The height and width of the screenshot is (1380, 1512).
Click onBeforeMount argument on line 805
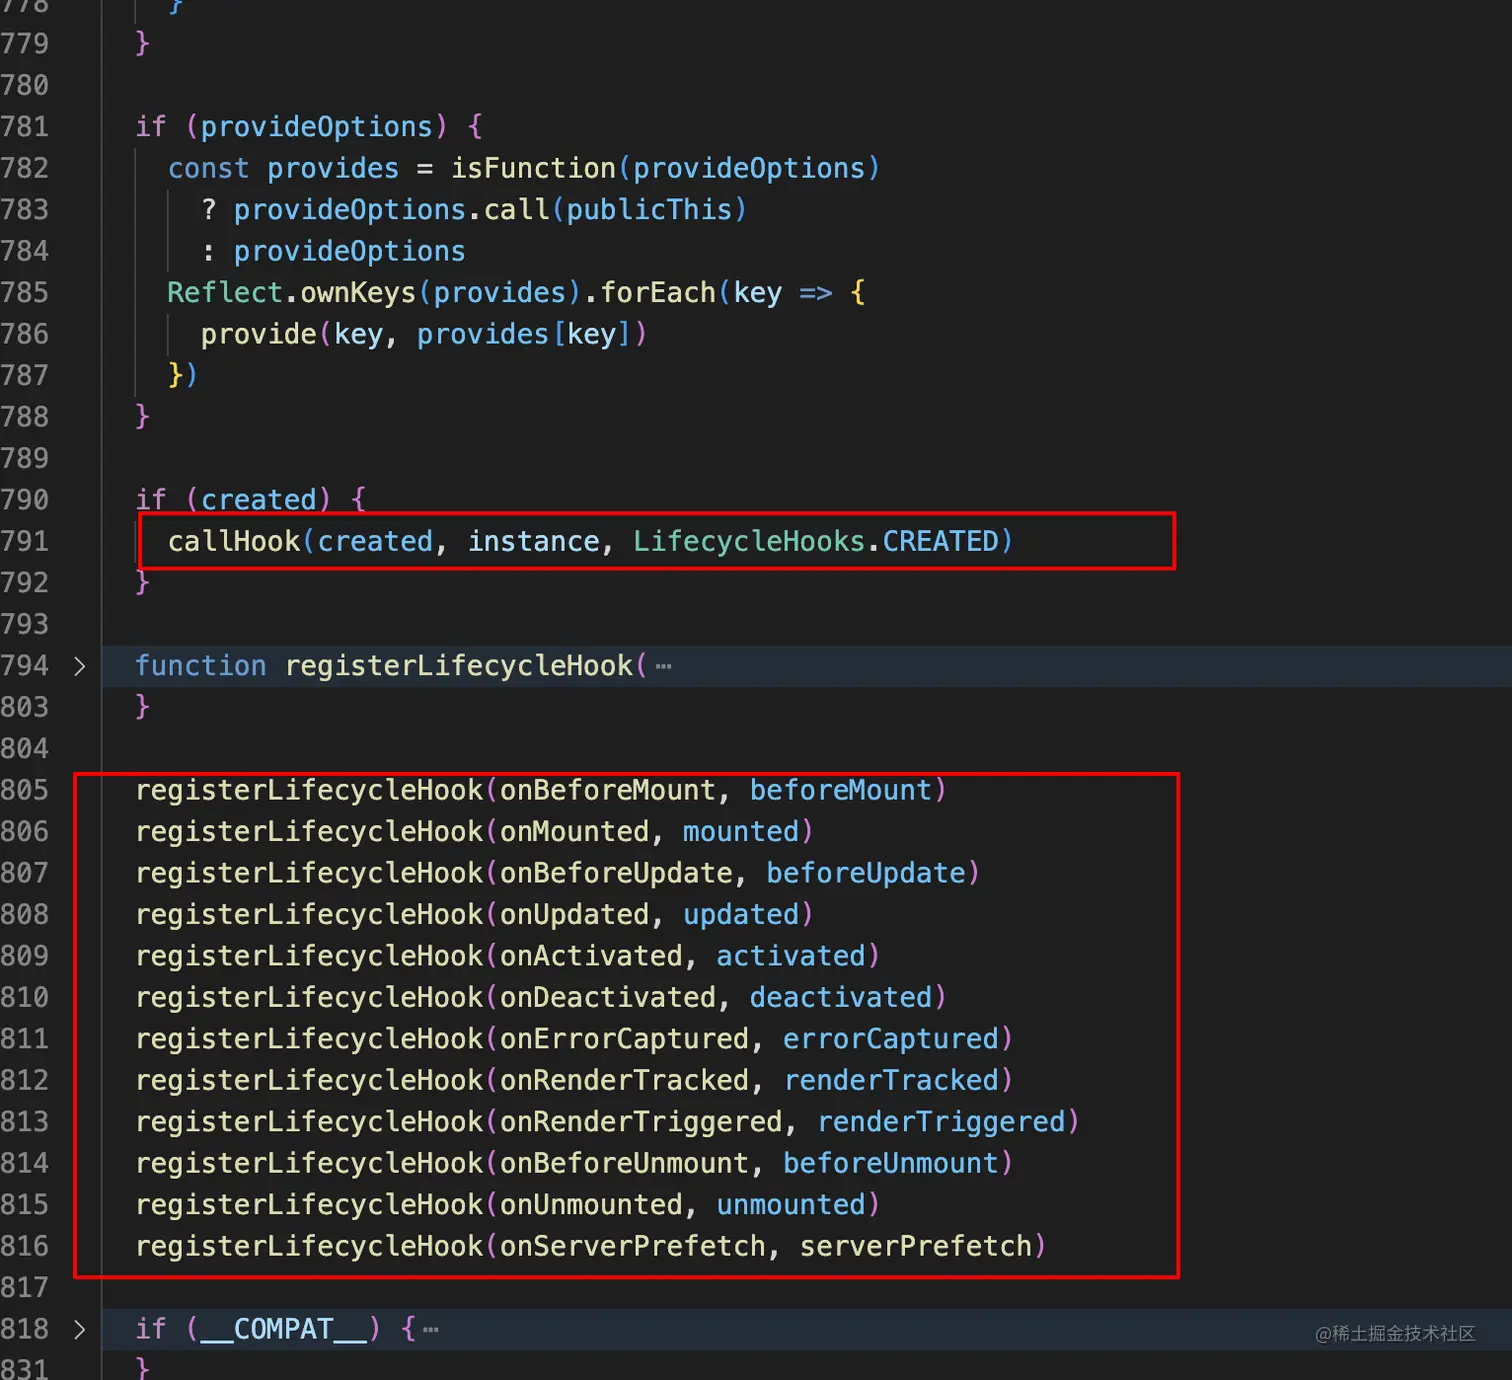[x=608, y=790]
